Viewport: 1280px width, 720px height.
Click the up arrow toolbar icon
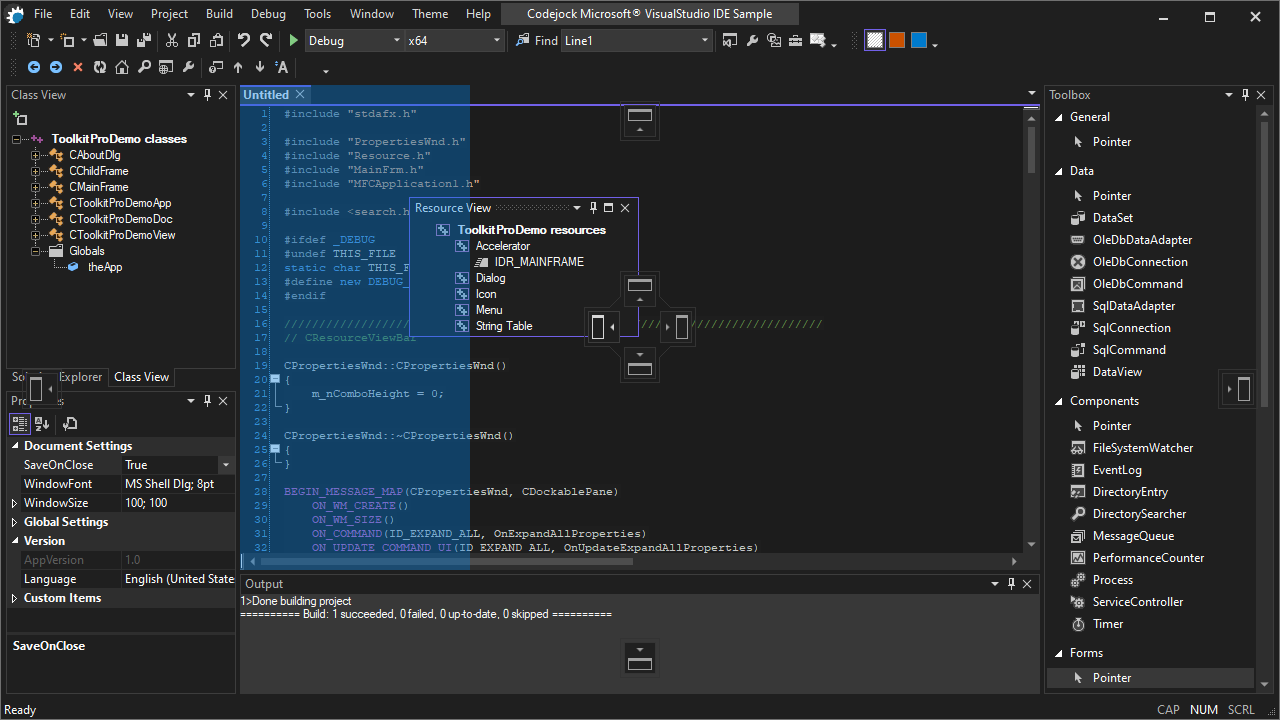coord(238,67)
